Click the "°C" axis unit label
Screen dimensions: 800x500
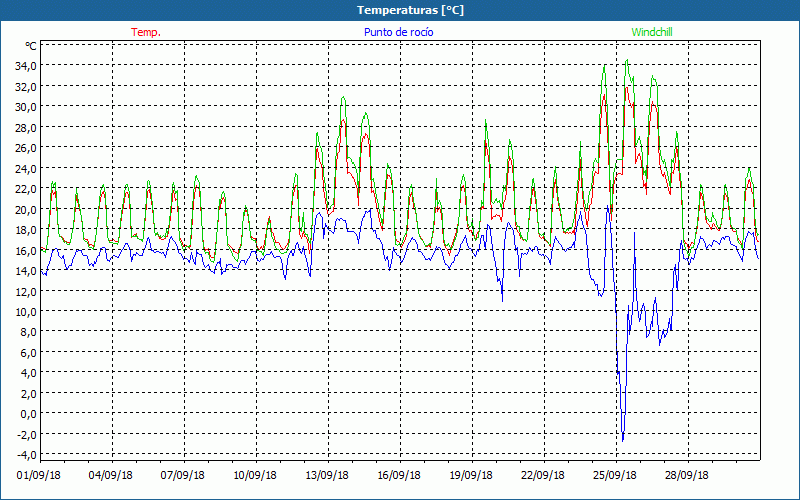point(31,46)
